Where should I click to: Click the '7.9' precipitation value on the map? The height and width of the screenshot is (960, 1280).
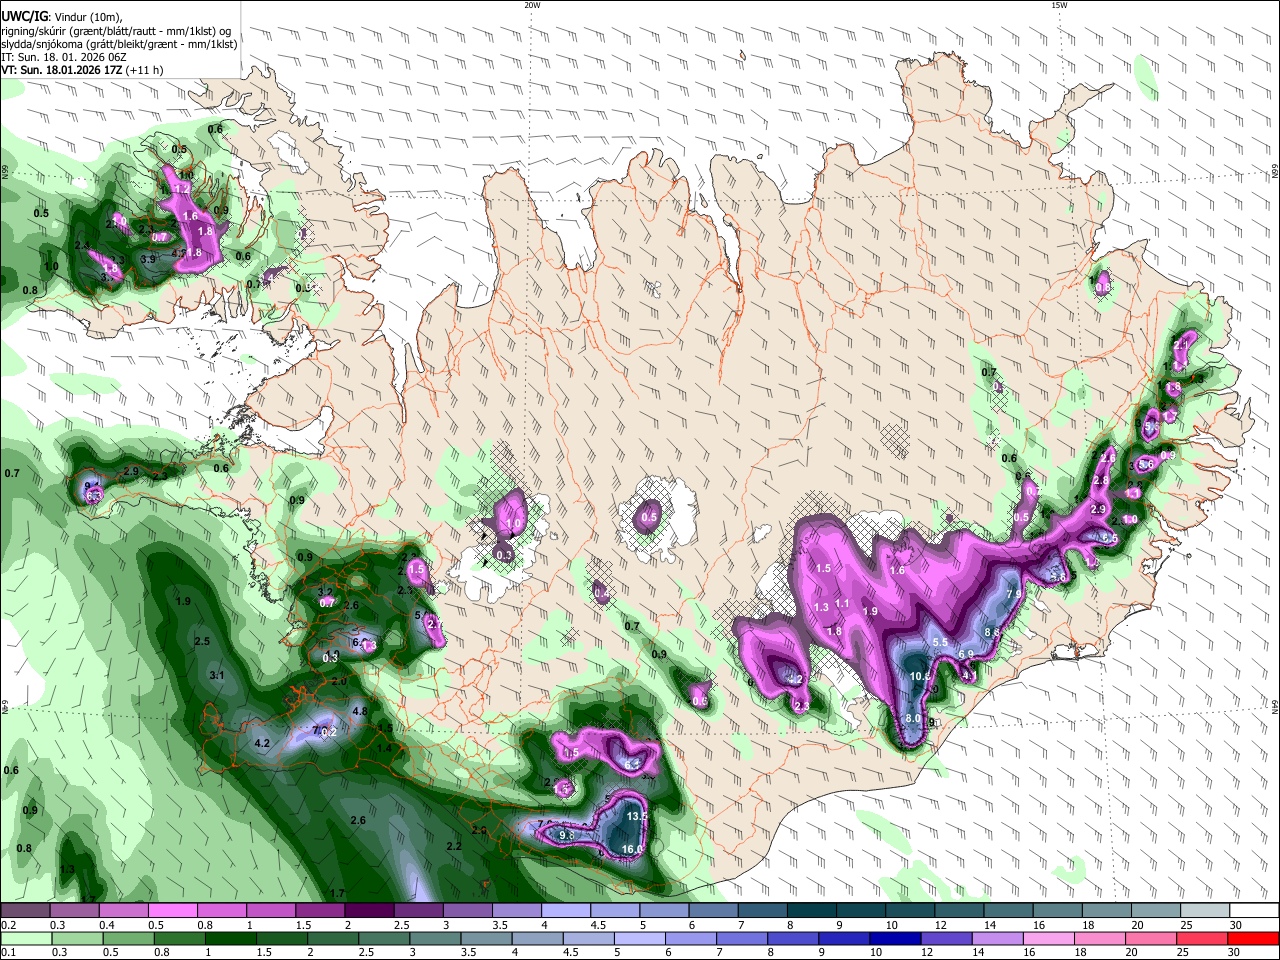pos(1013,594)
